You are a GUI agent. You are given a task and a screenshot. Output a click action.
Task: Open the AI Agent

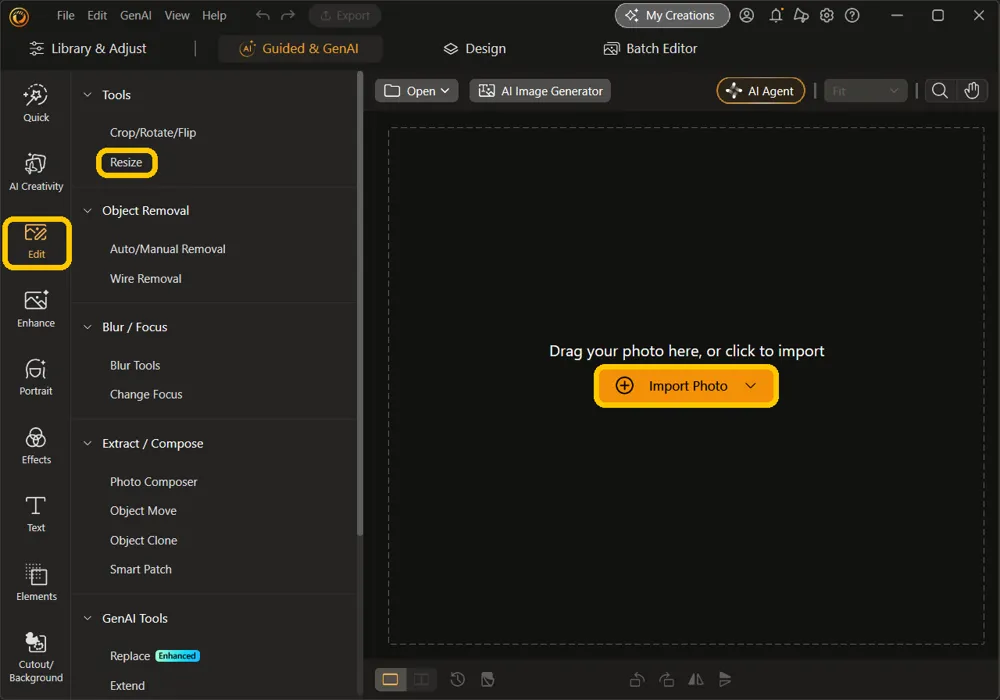760,91
